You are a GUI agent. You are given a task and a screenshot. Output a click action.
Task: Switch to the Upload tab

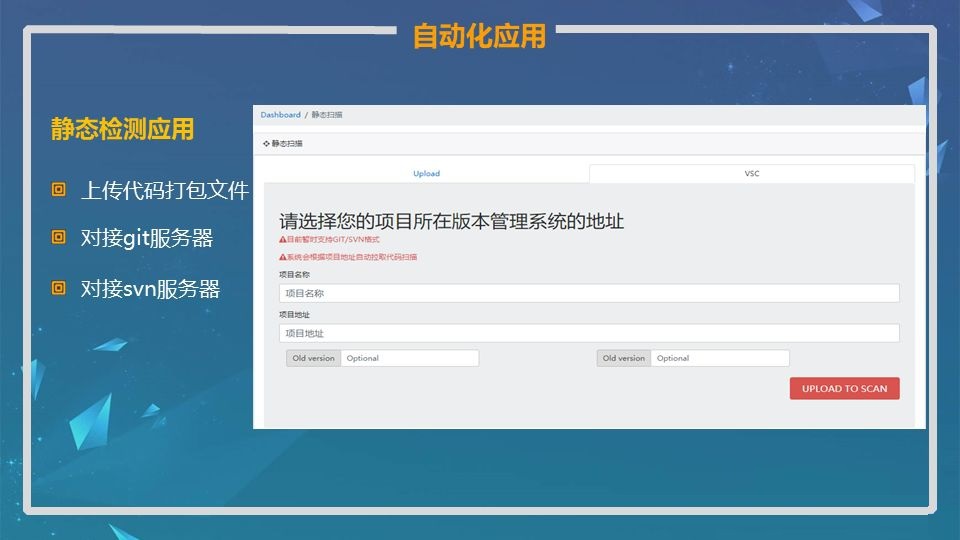426,173
